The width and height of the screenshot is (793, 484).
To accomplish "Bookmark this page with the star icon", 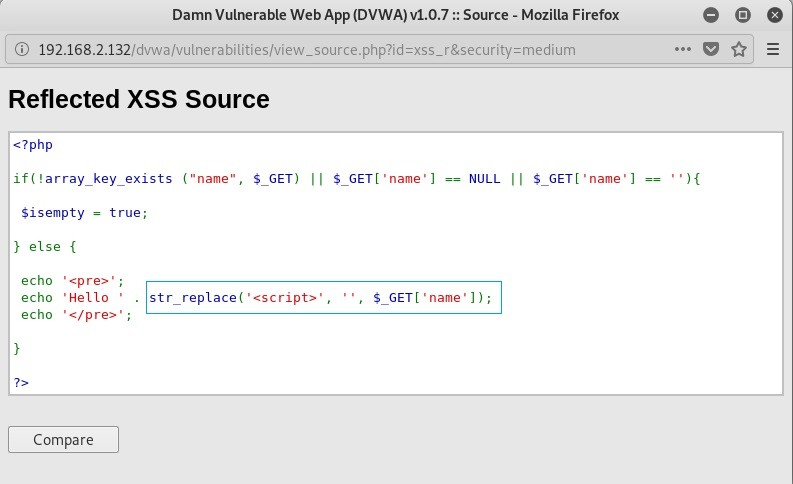I will tap(738, 49).
